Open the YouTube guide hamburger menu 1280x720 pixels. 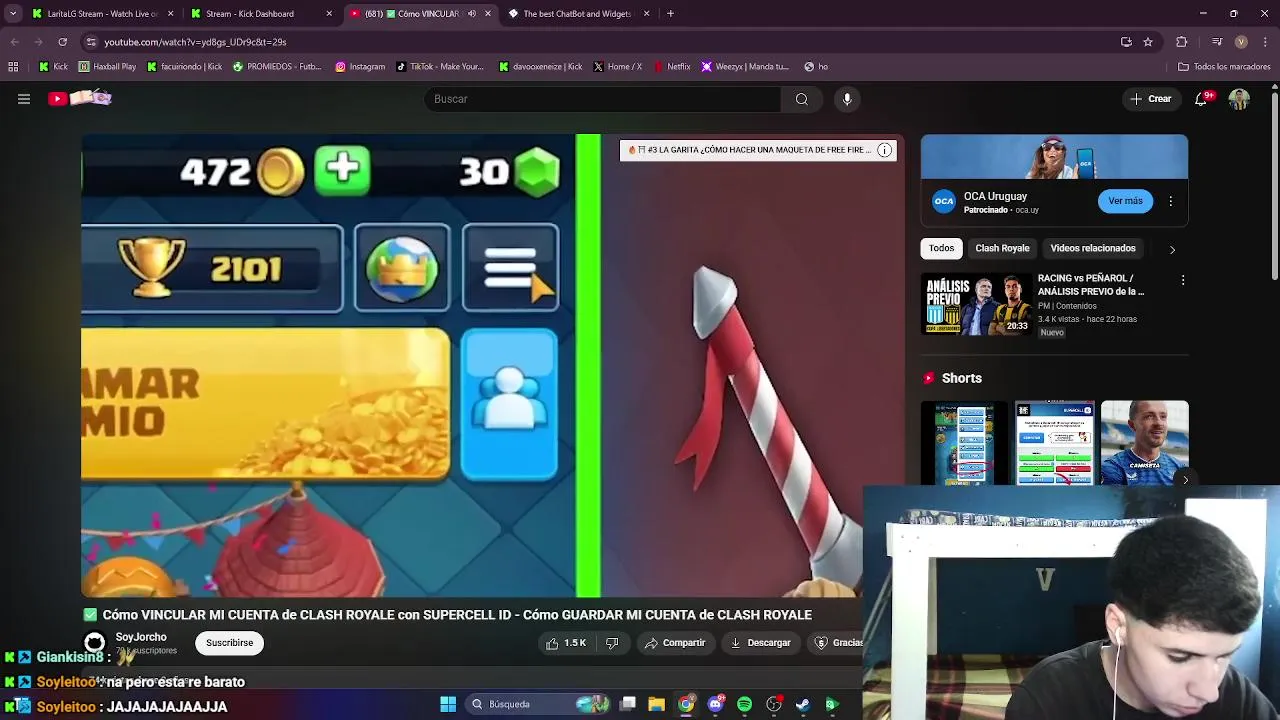tap(24, 99)
